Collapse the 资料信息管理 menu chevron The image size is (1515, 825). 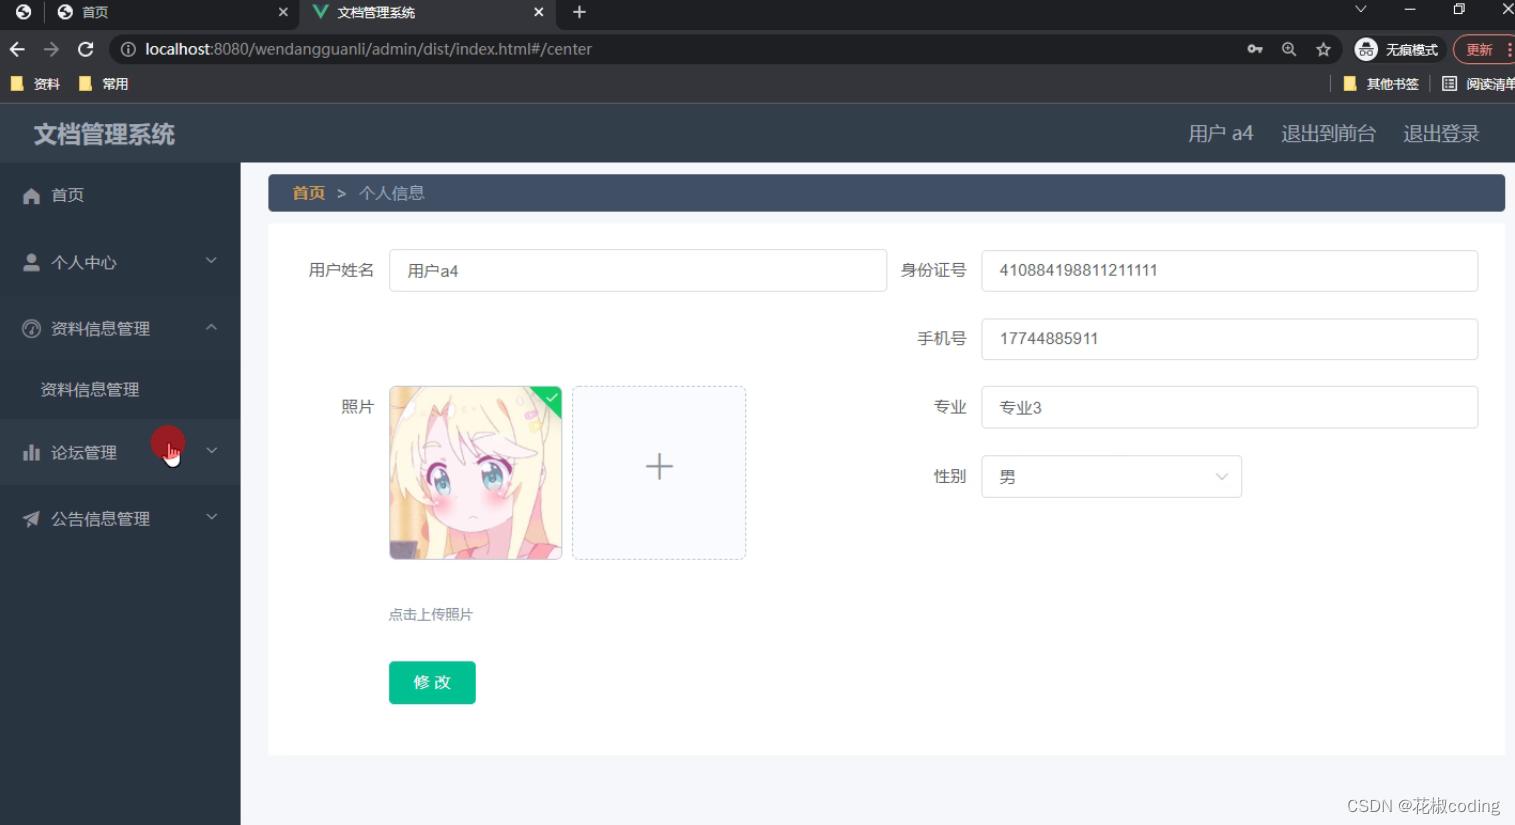211,327
